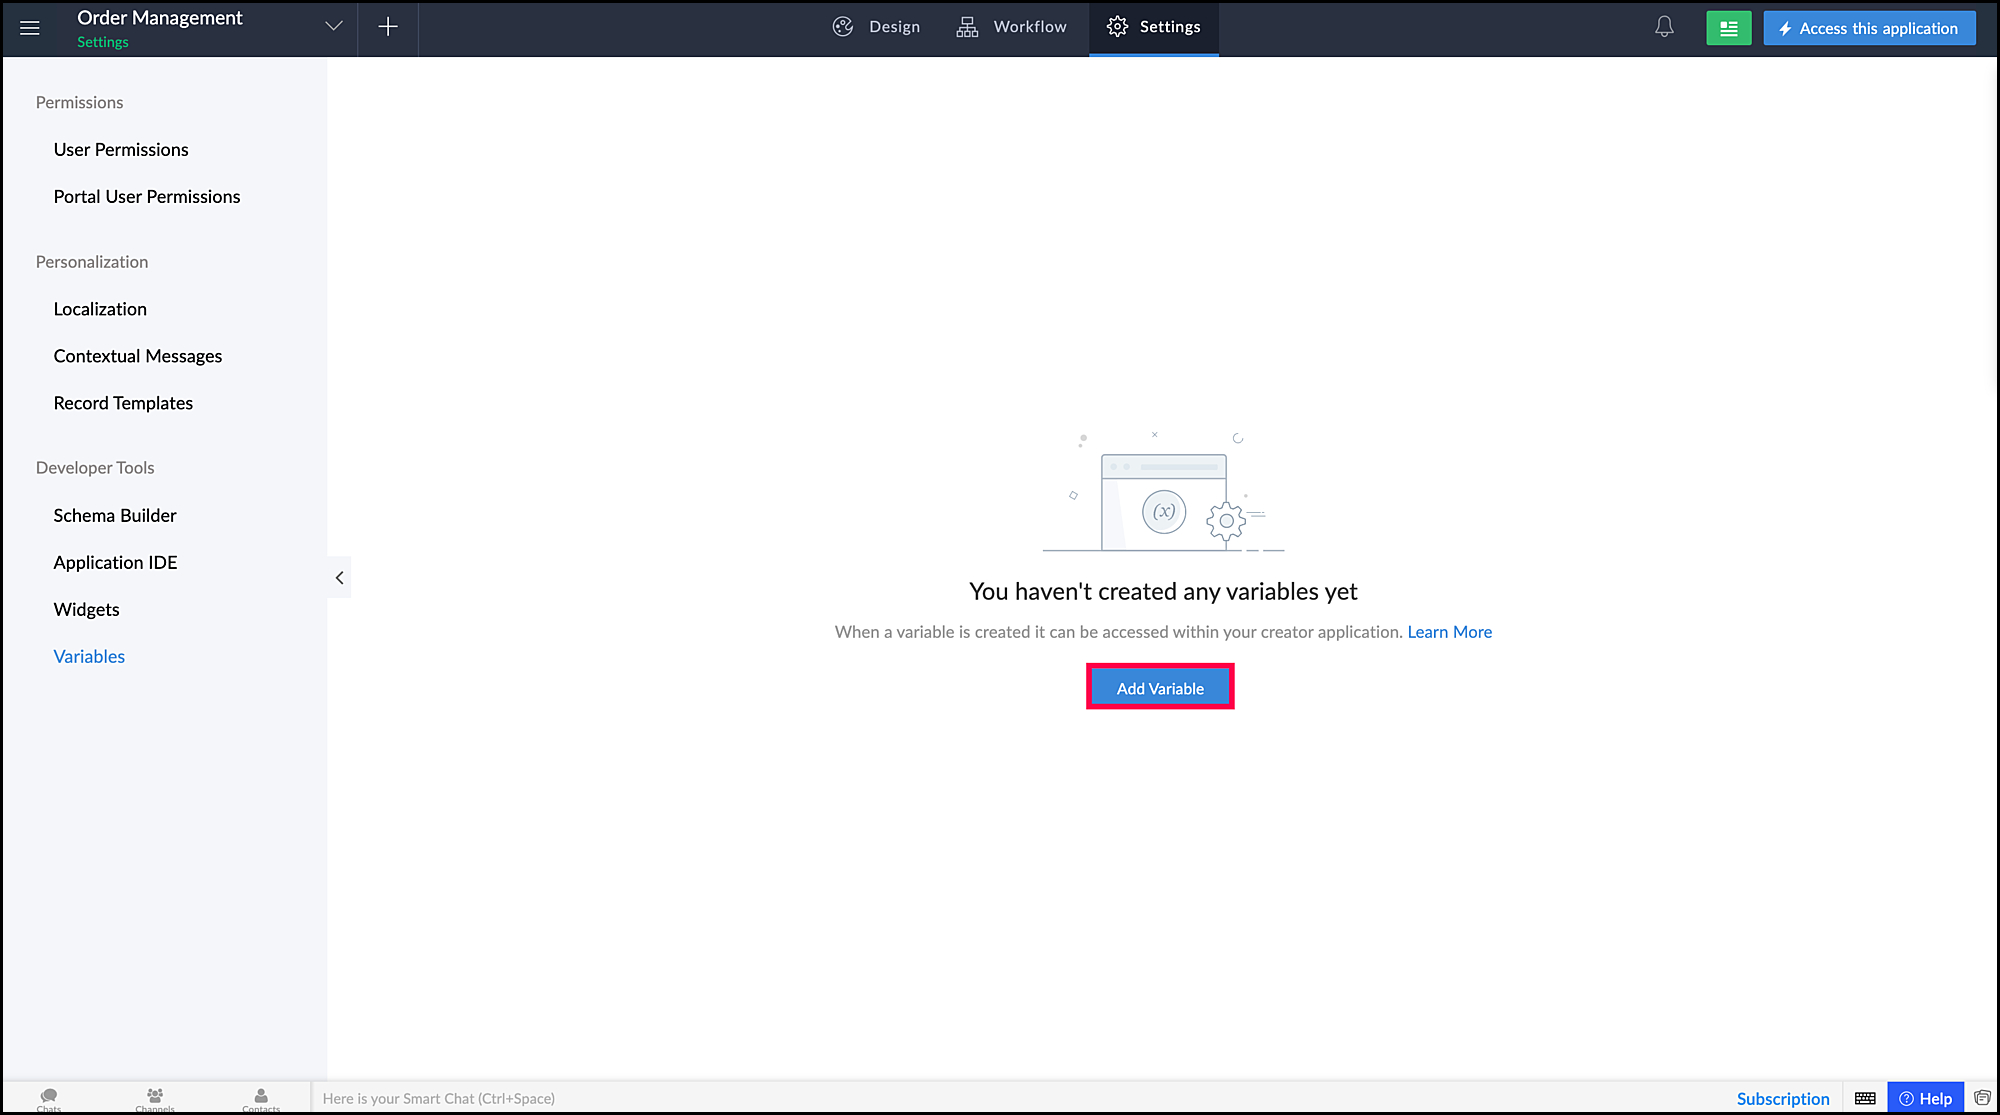
Task: Open Schema Builder in sidebar
Action: [115, 515]
